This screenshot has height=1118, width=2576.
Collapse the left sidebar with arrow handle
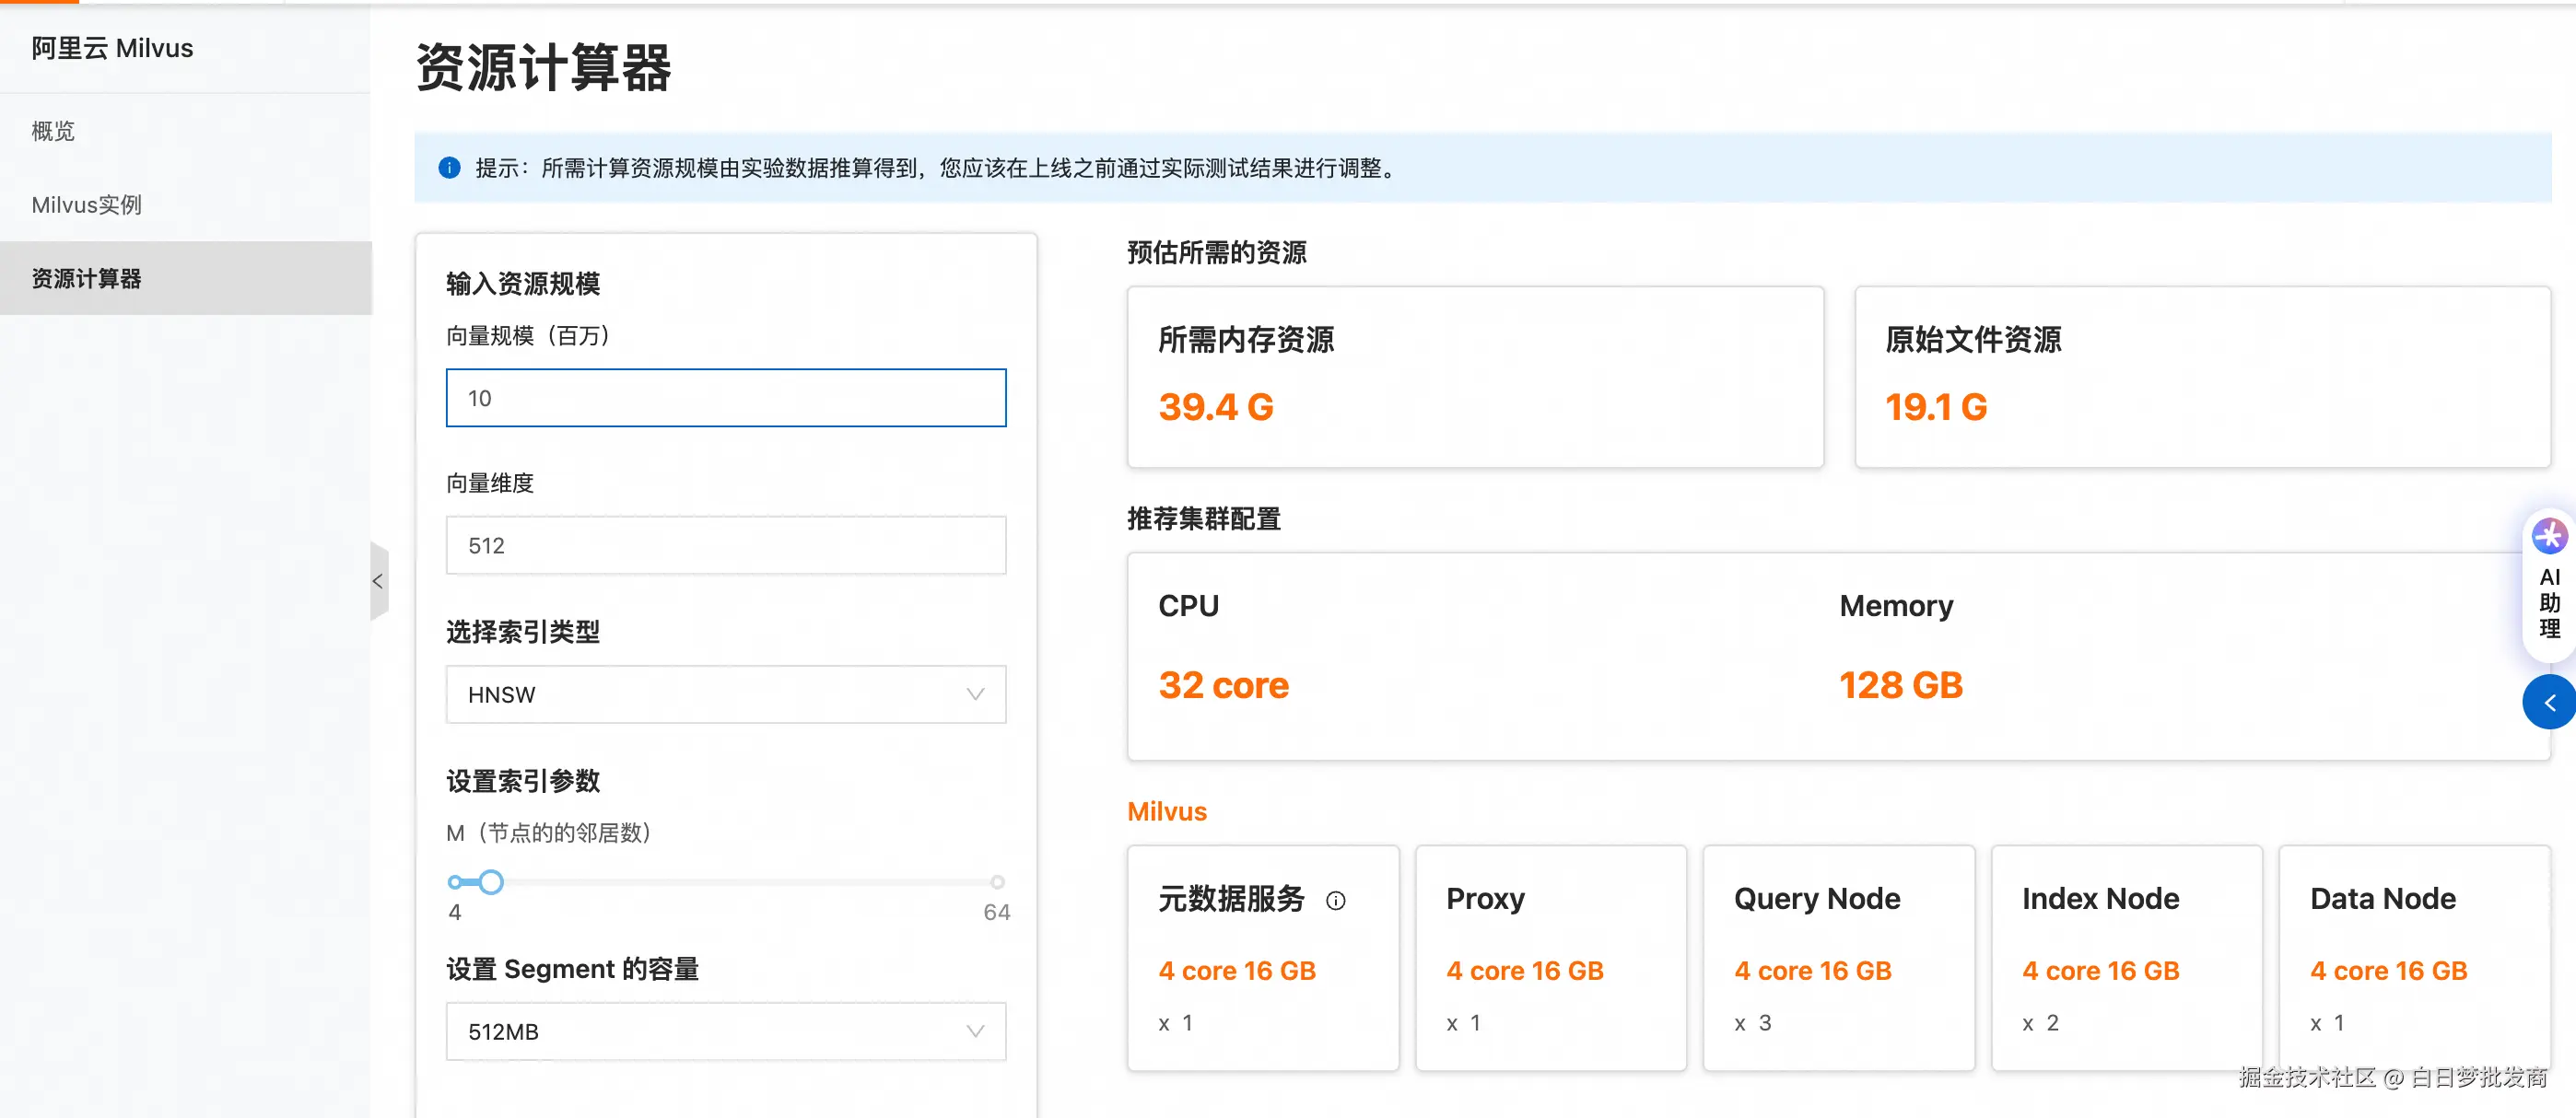pyautogui.click(x=378, y=581)
